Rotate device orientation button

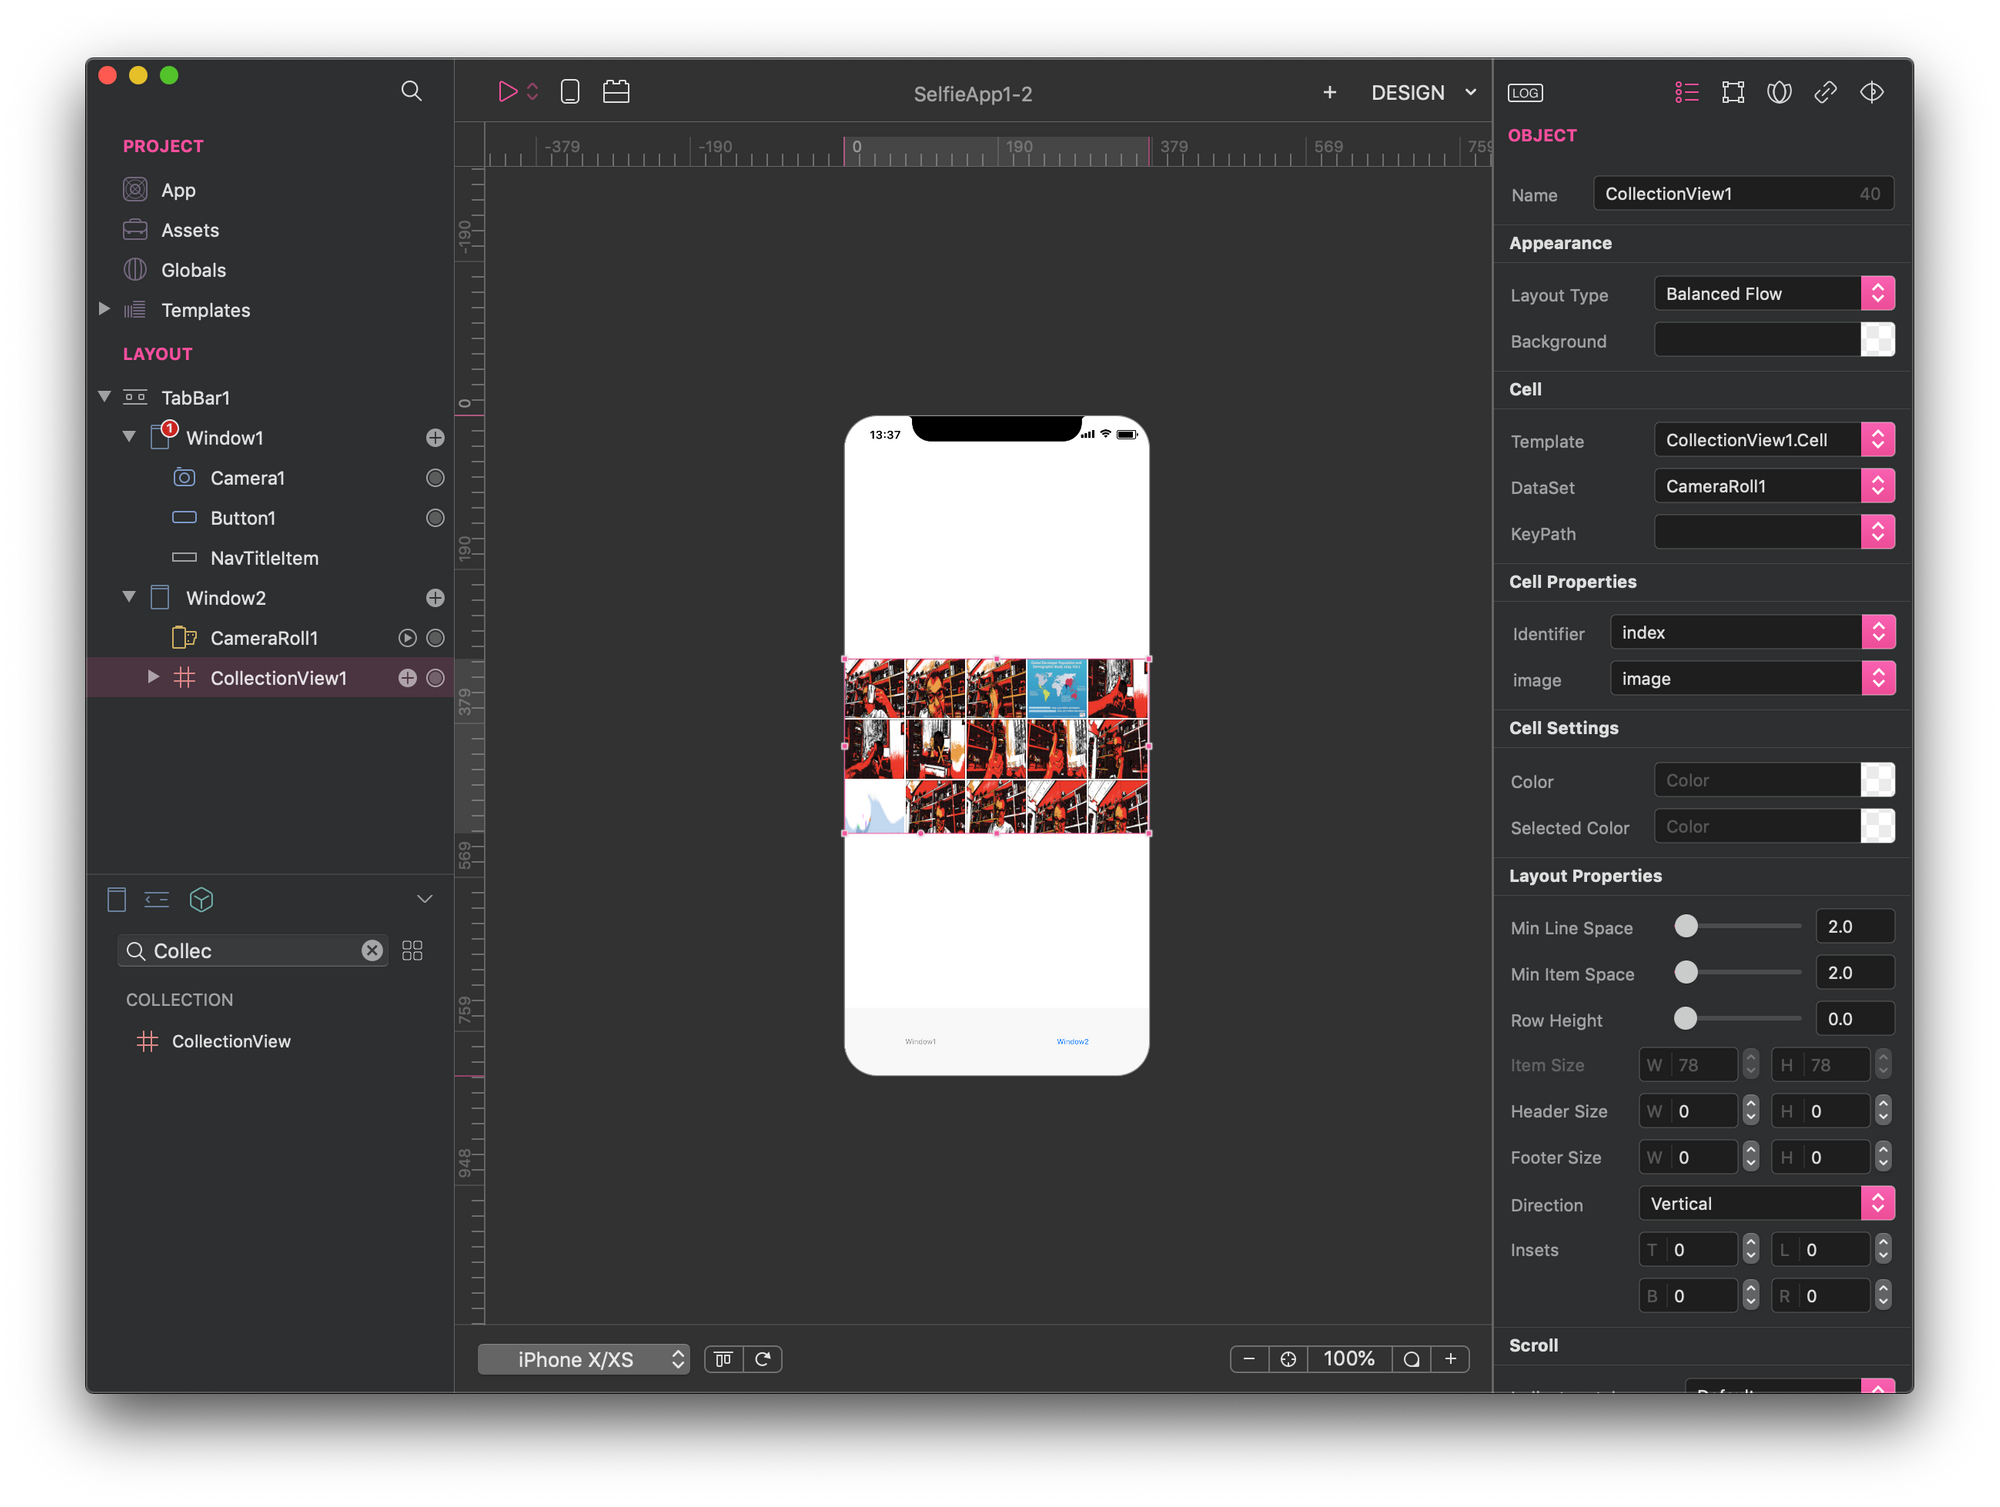[x=763, y=1359]
